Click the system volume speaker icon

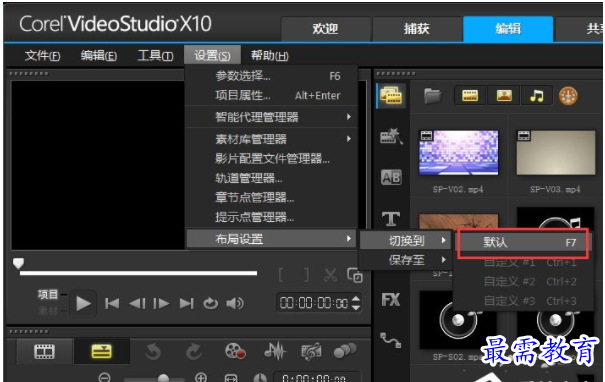(x=235, y=304)
